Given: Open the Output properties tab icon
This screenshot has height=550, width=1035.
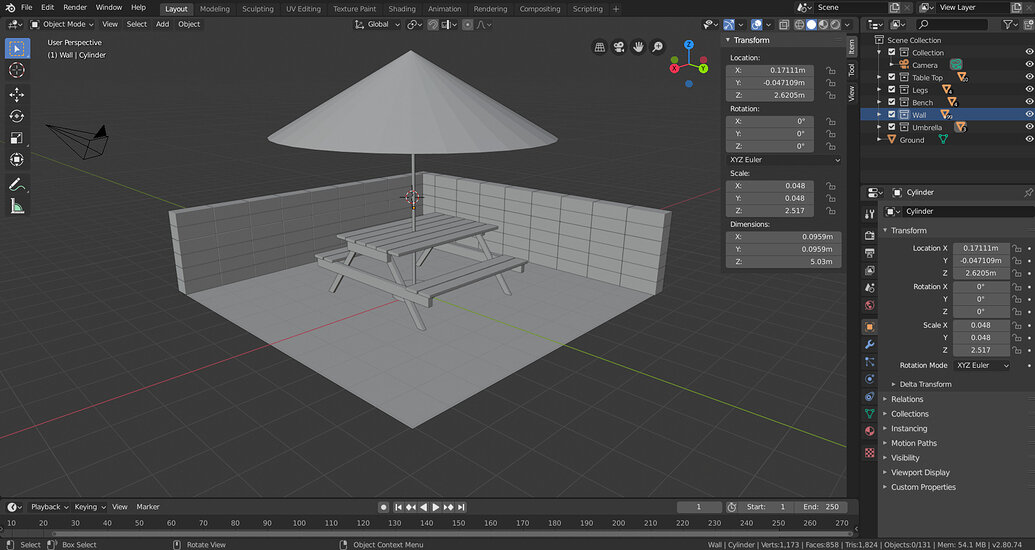Looking at the screenshot, I should [869, 253].
